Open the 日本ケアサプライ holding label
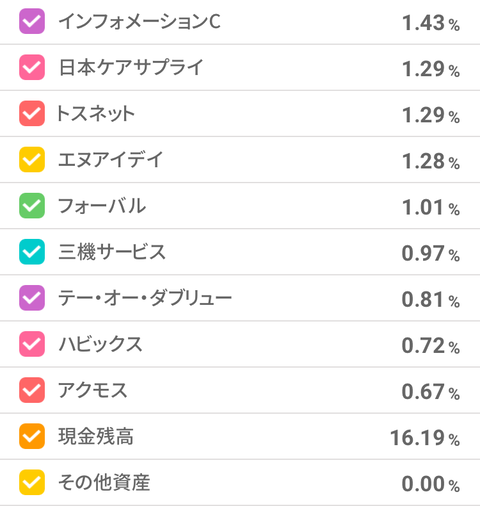Viewport: 480px width, 506px height. (131, 67)
